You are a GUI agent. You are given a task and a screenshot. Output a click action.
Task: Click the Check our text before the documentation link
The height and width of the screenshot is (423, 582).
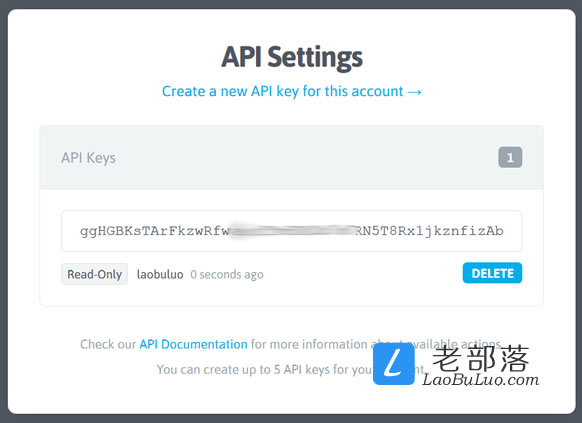coord(108,344)
